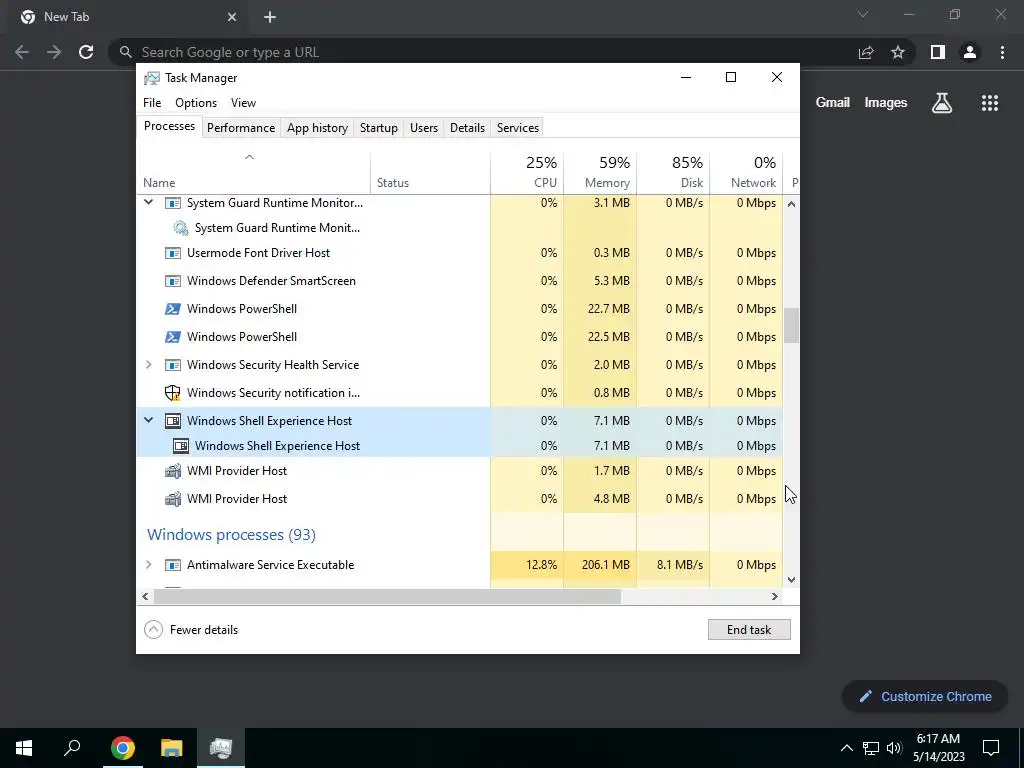The width and height of the screenshot is (1024, 768).
Task: Open the volume speaker tray icon
Action: tap(894, 748)
